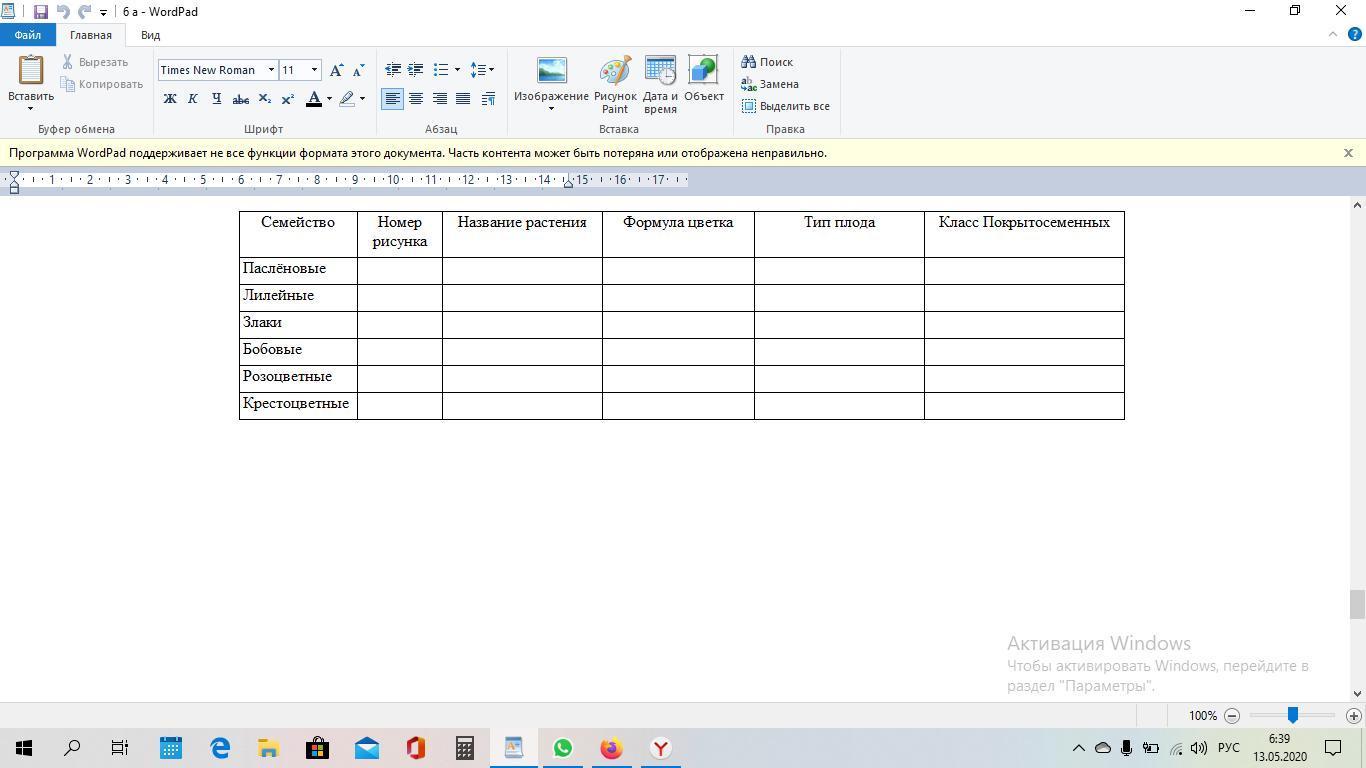Click the Insert Object icon
The height and width of the screenshot is (768, 1366).
tap(703, 80)
